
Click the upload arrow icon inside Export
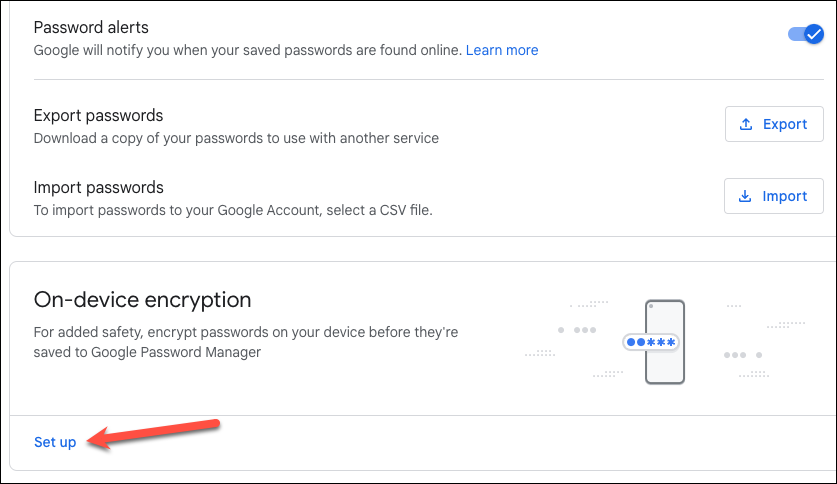(x=745, y=124)
